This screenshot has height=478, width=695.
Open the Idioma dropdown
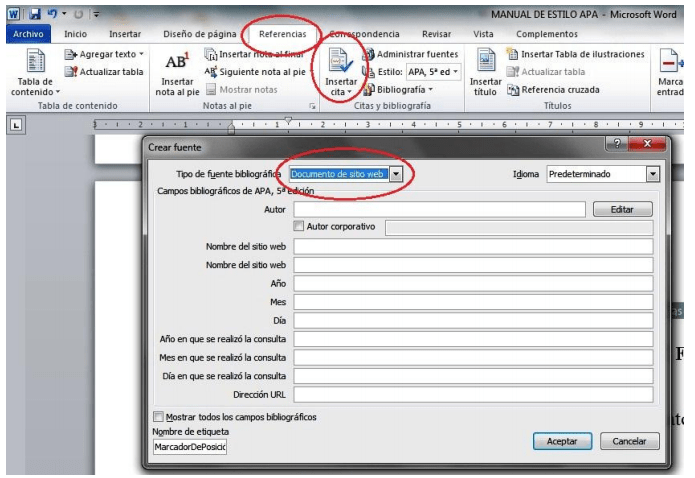pyautogui.click(x=652, y=174)
